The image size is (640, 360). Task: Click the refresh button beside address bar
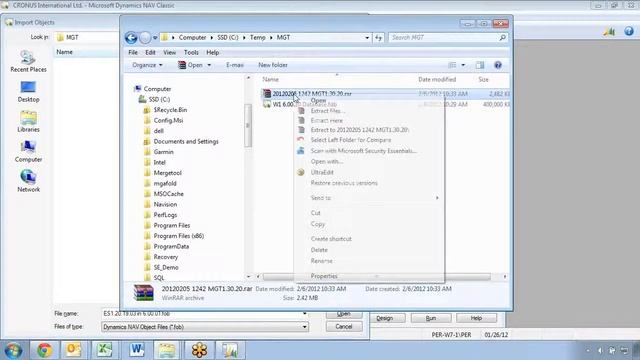[379, 38]
